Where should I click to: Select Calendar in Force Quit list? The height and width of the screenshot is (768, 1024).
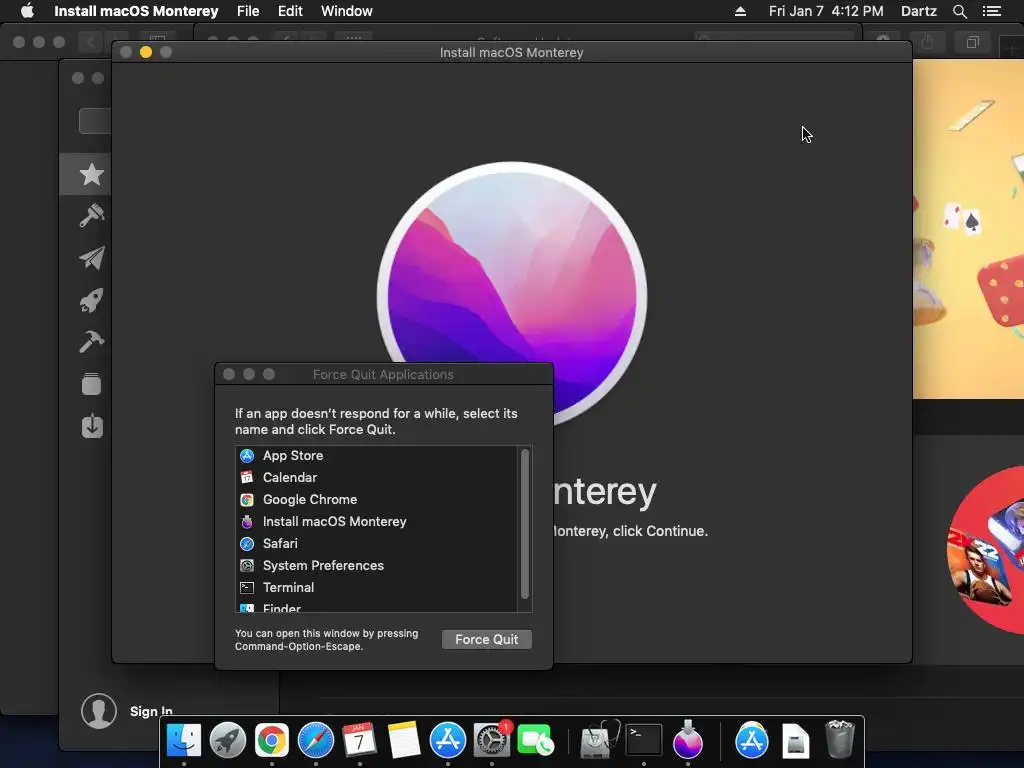377,477
